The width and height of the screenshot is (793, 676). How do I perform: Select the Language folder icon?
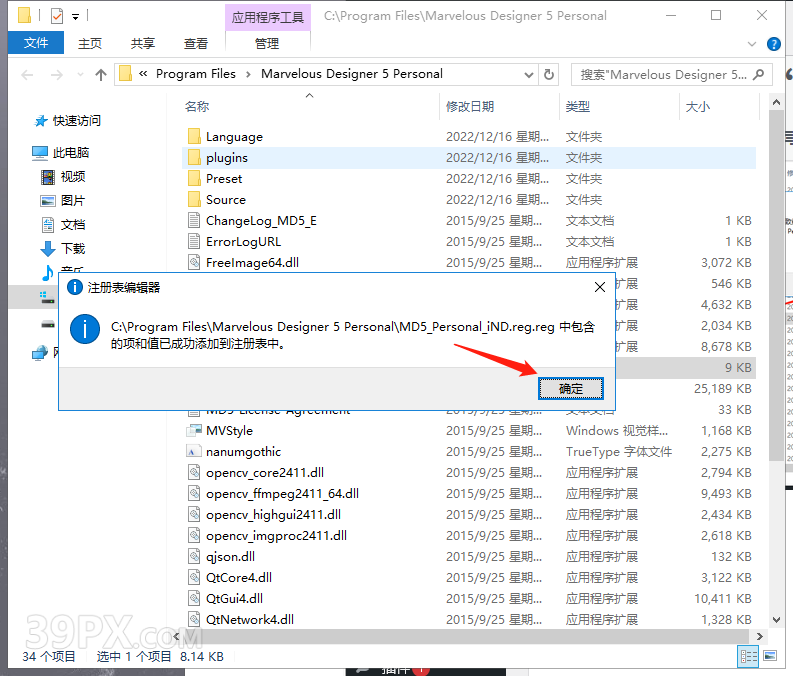[x=194, y=137]
